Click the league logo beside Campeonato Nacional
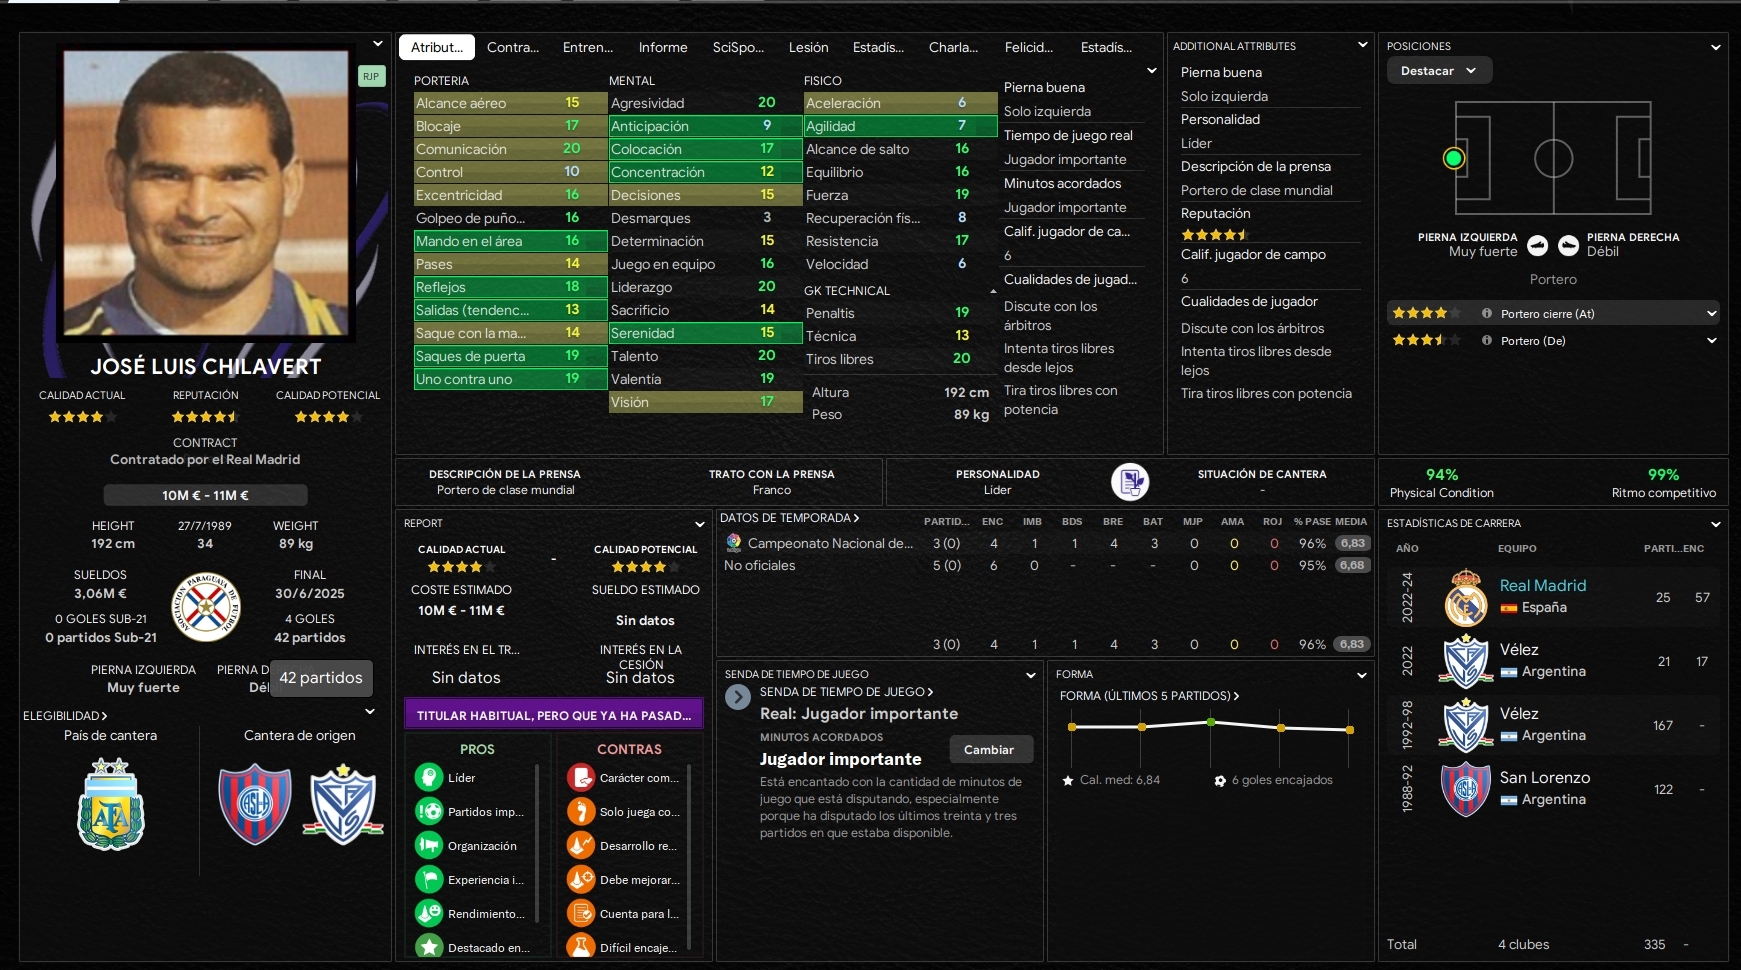The height and width of the screenshot is (970, 1741). pyautogui.click(x=734, y=542)
